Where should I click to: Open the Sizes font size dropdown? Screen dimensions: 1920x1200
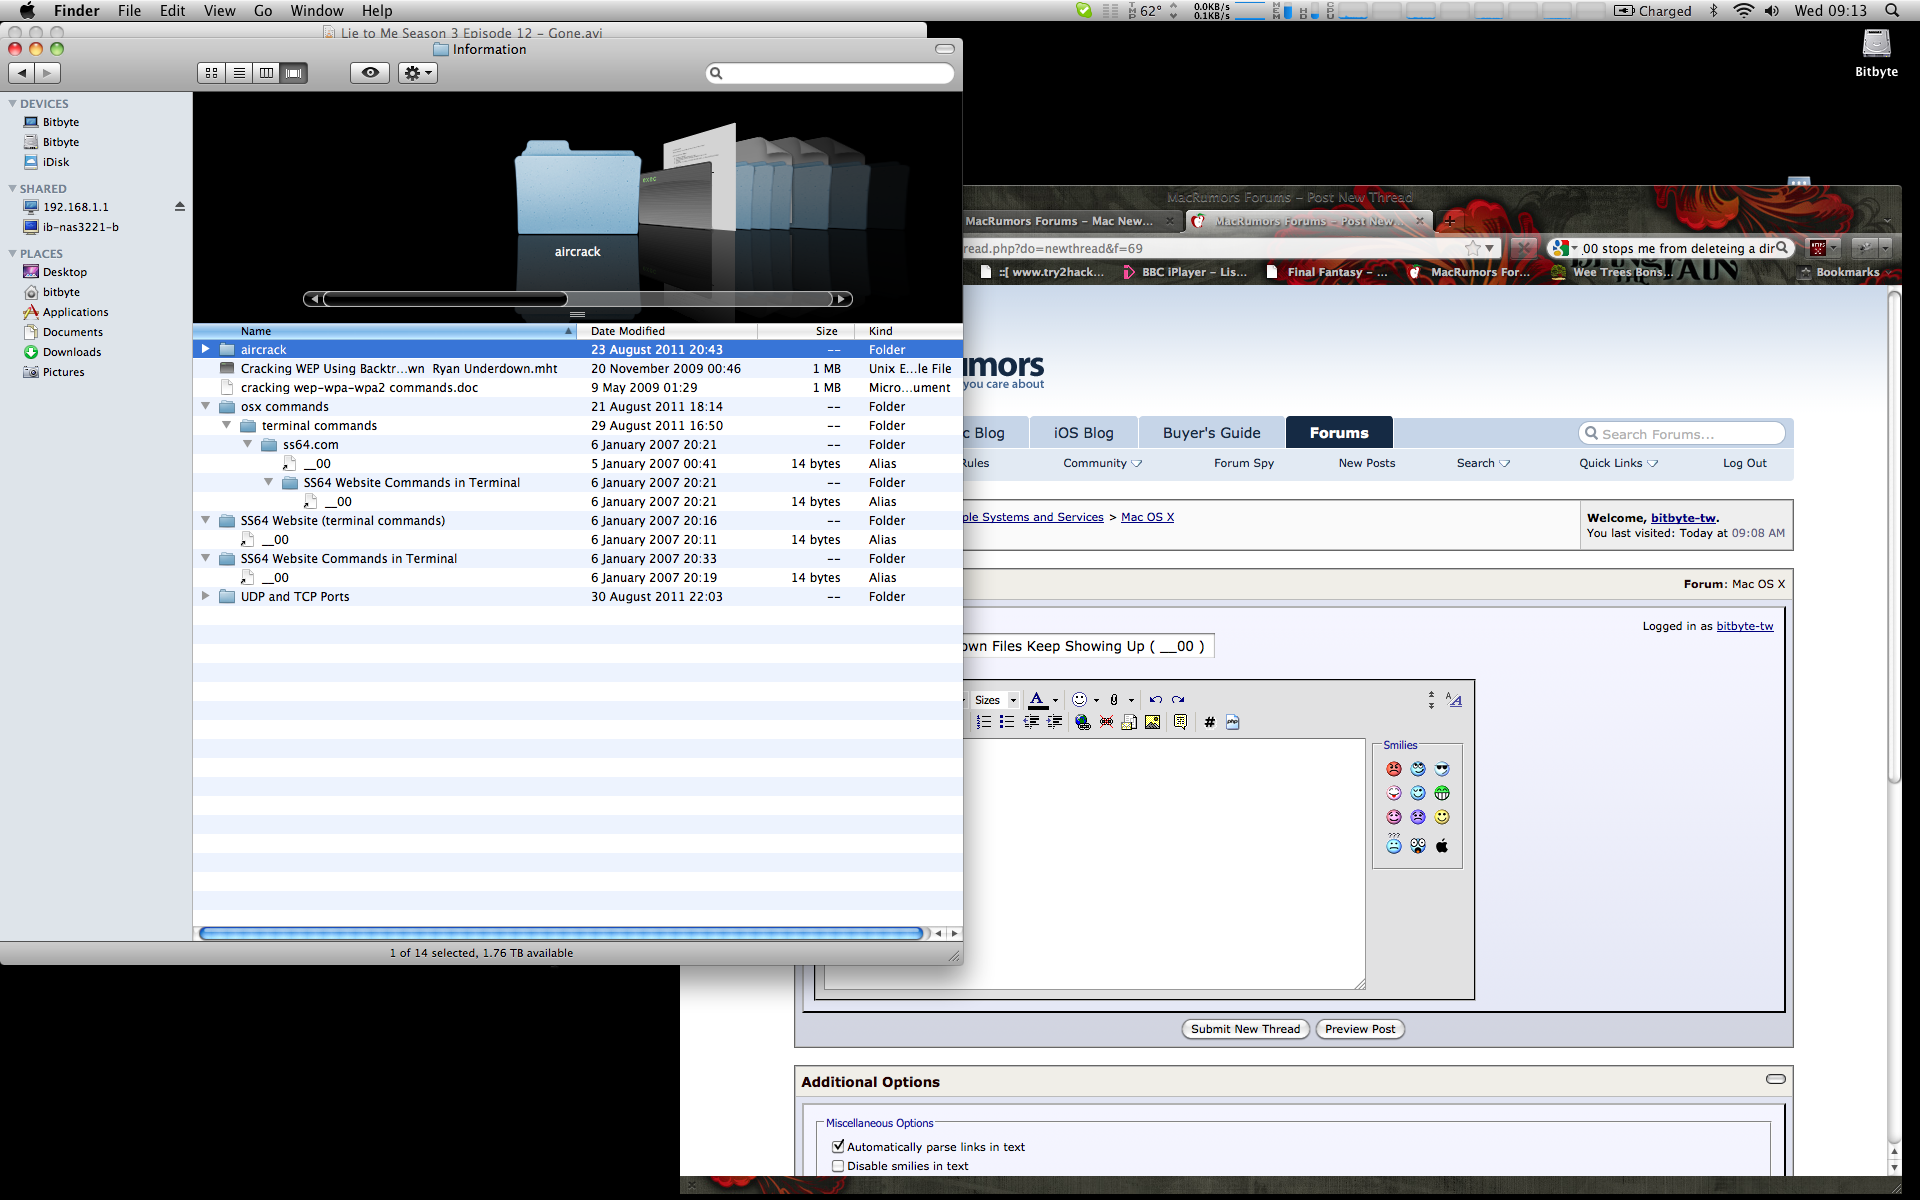point(995,700)
